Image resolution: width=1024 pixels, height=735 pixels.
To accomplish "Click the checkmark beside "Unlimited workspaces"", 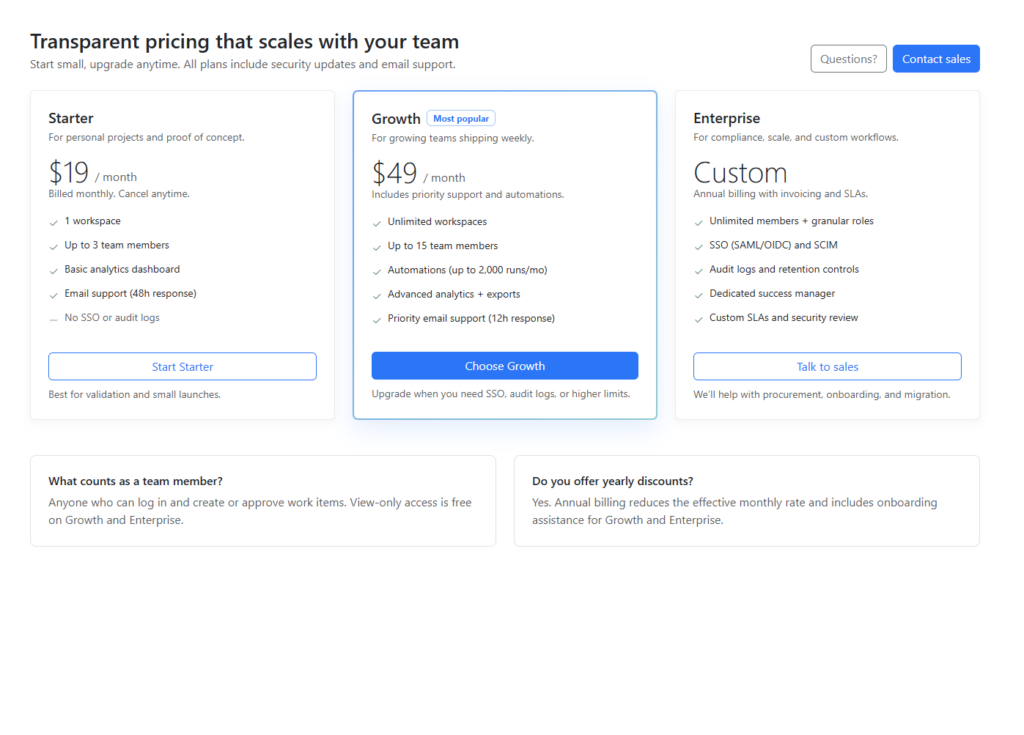I will click(x=377, y=223).
